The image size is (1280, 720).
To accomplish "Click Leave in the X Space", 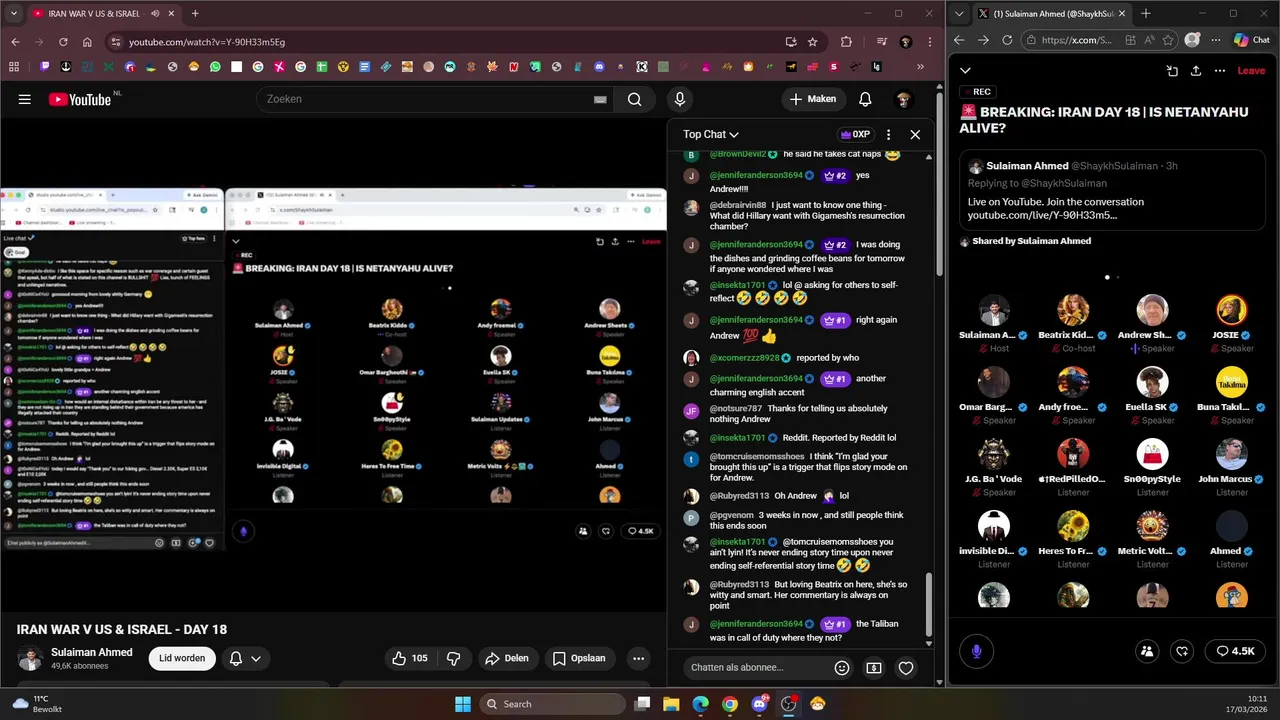I will click(1251, 71).
